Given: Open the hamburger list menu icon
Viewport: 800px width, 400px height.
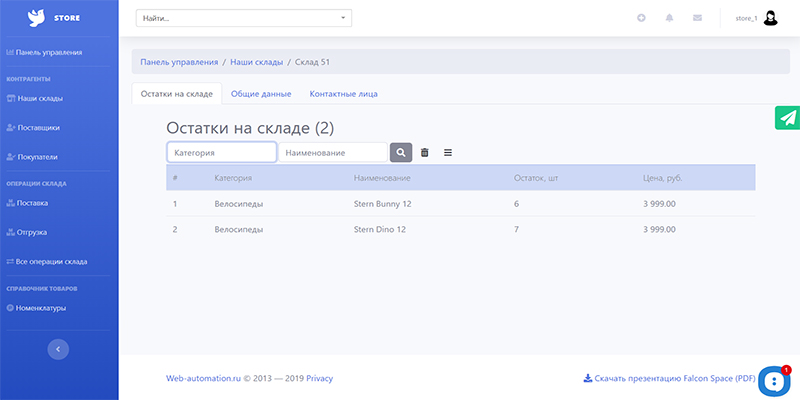Looking at the screenshot, I should pos(448,152).
